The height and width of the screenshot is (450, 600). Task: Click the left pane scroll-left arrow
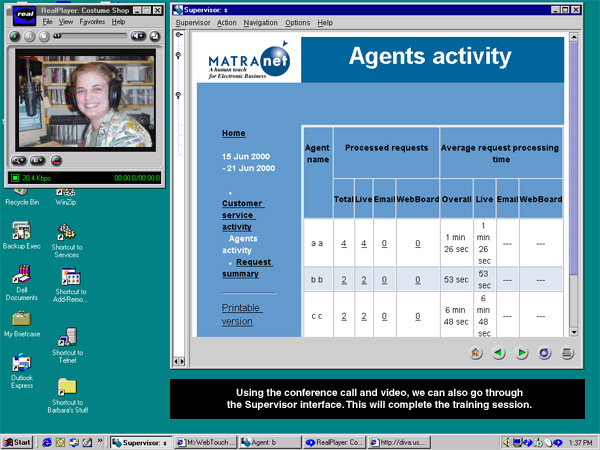click(x=176, y=361)
